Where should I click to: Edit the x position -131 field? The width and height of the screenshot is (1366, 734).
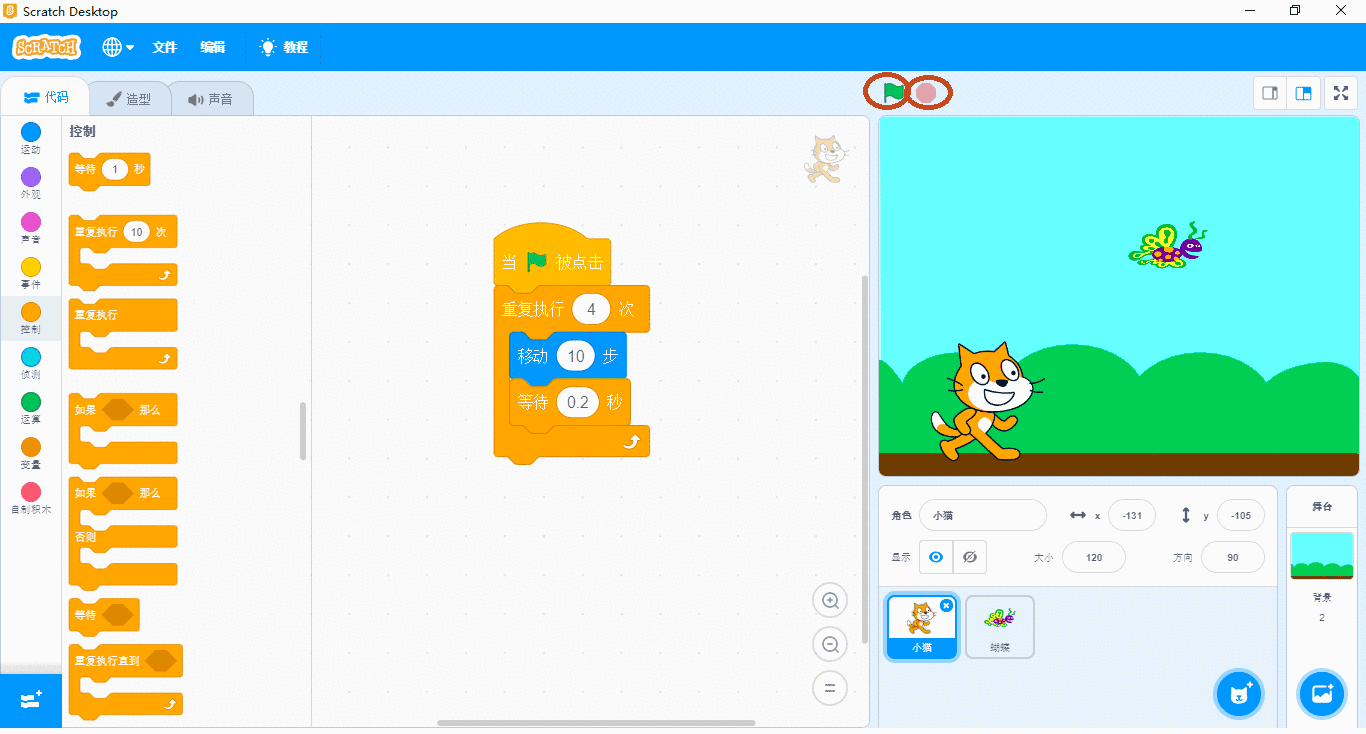pyautogui.click(x=1132, y=515)
